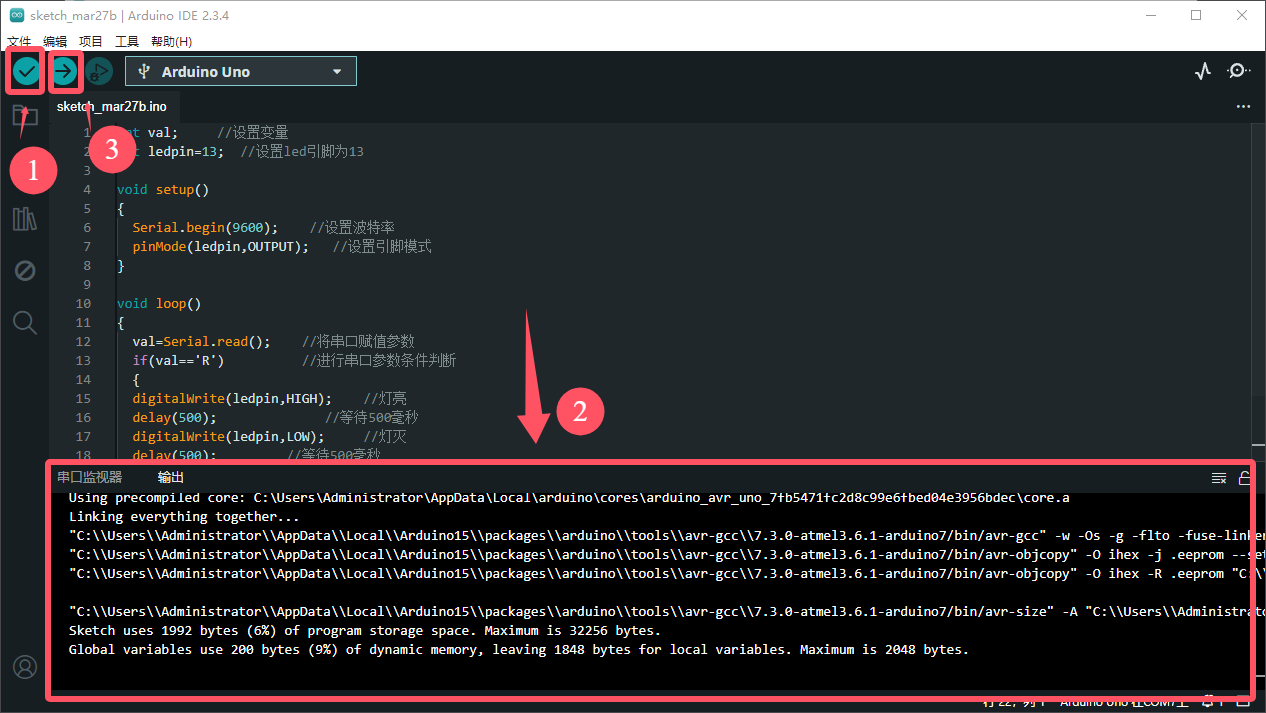The height and width of the screenshot is (713, 1266).
Task: Open the Serial Monitor magnifier icon
Action: [x=1239, y=71]
